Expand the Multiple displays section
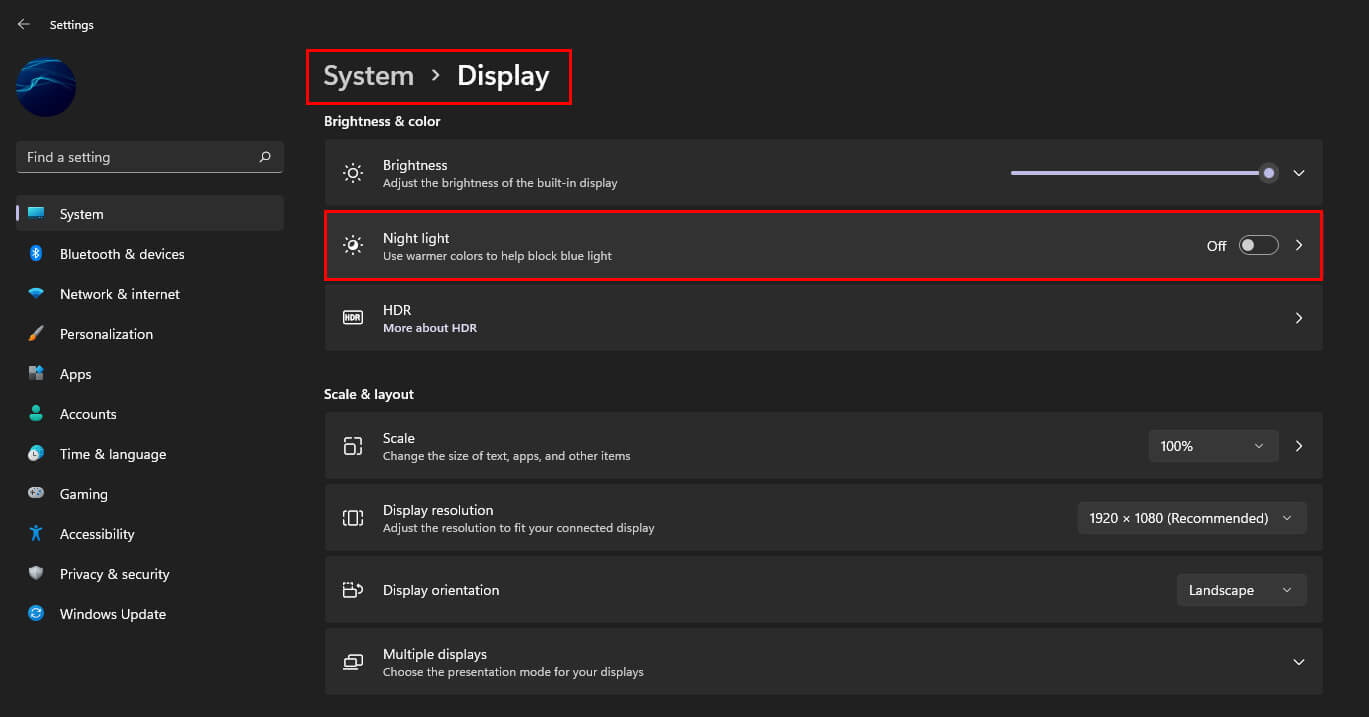 pyautogui.click(x=1299, y=662)
